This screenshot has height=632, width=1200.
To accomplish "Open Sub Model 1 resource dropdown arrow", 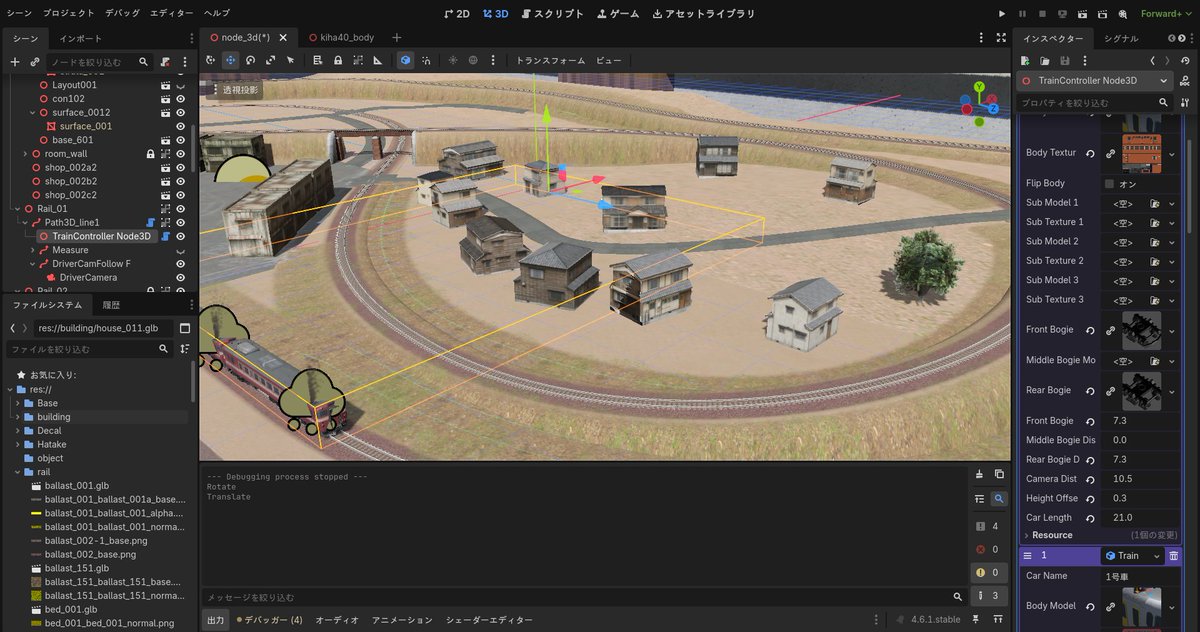I will (1172, 203).
